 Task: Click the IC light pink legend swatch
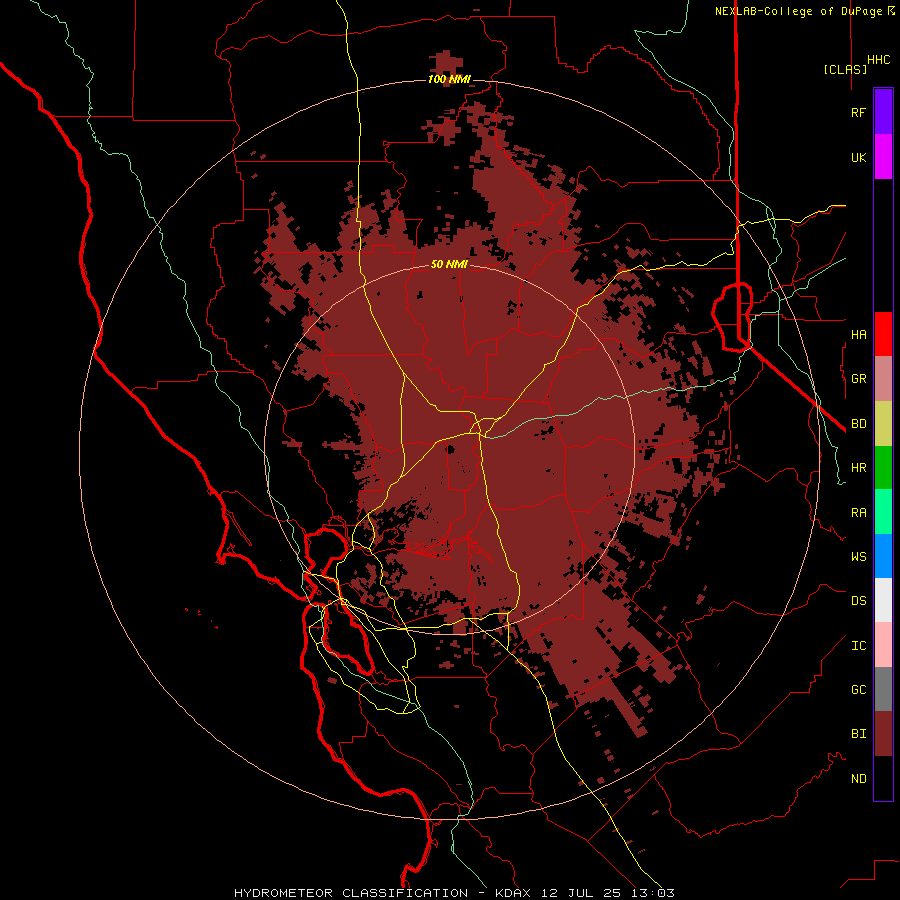coord(883,645)
